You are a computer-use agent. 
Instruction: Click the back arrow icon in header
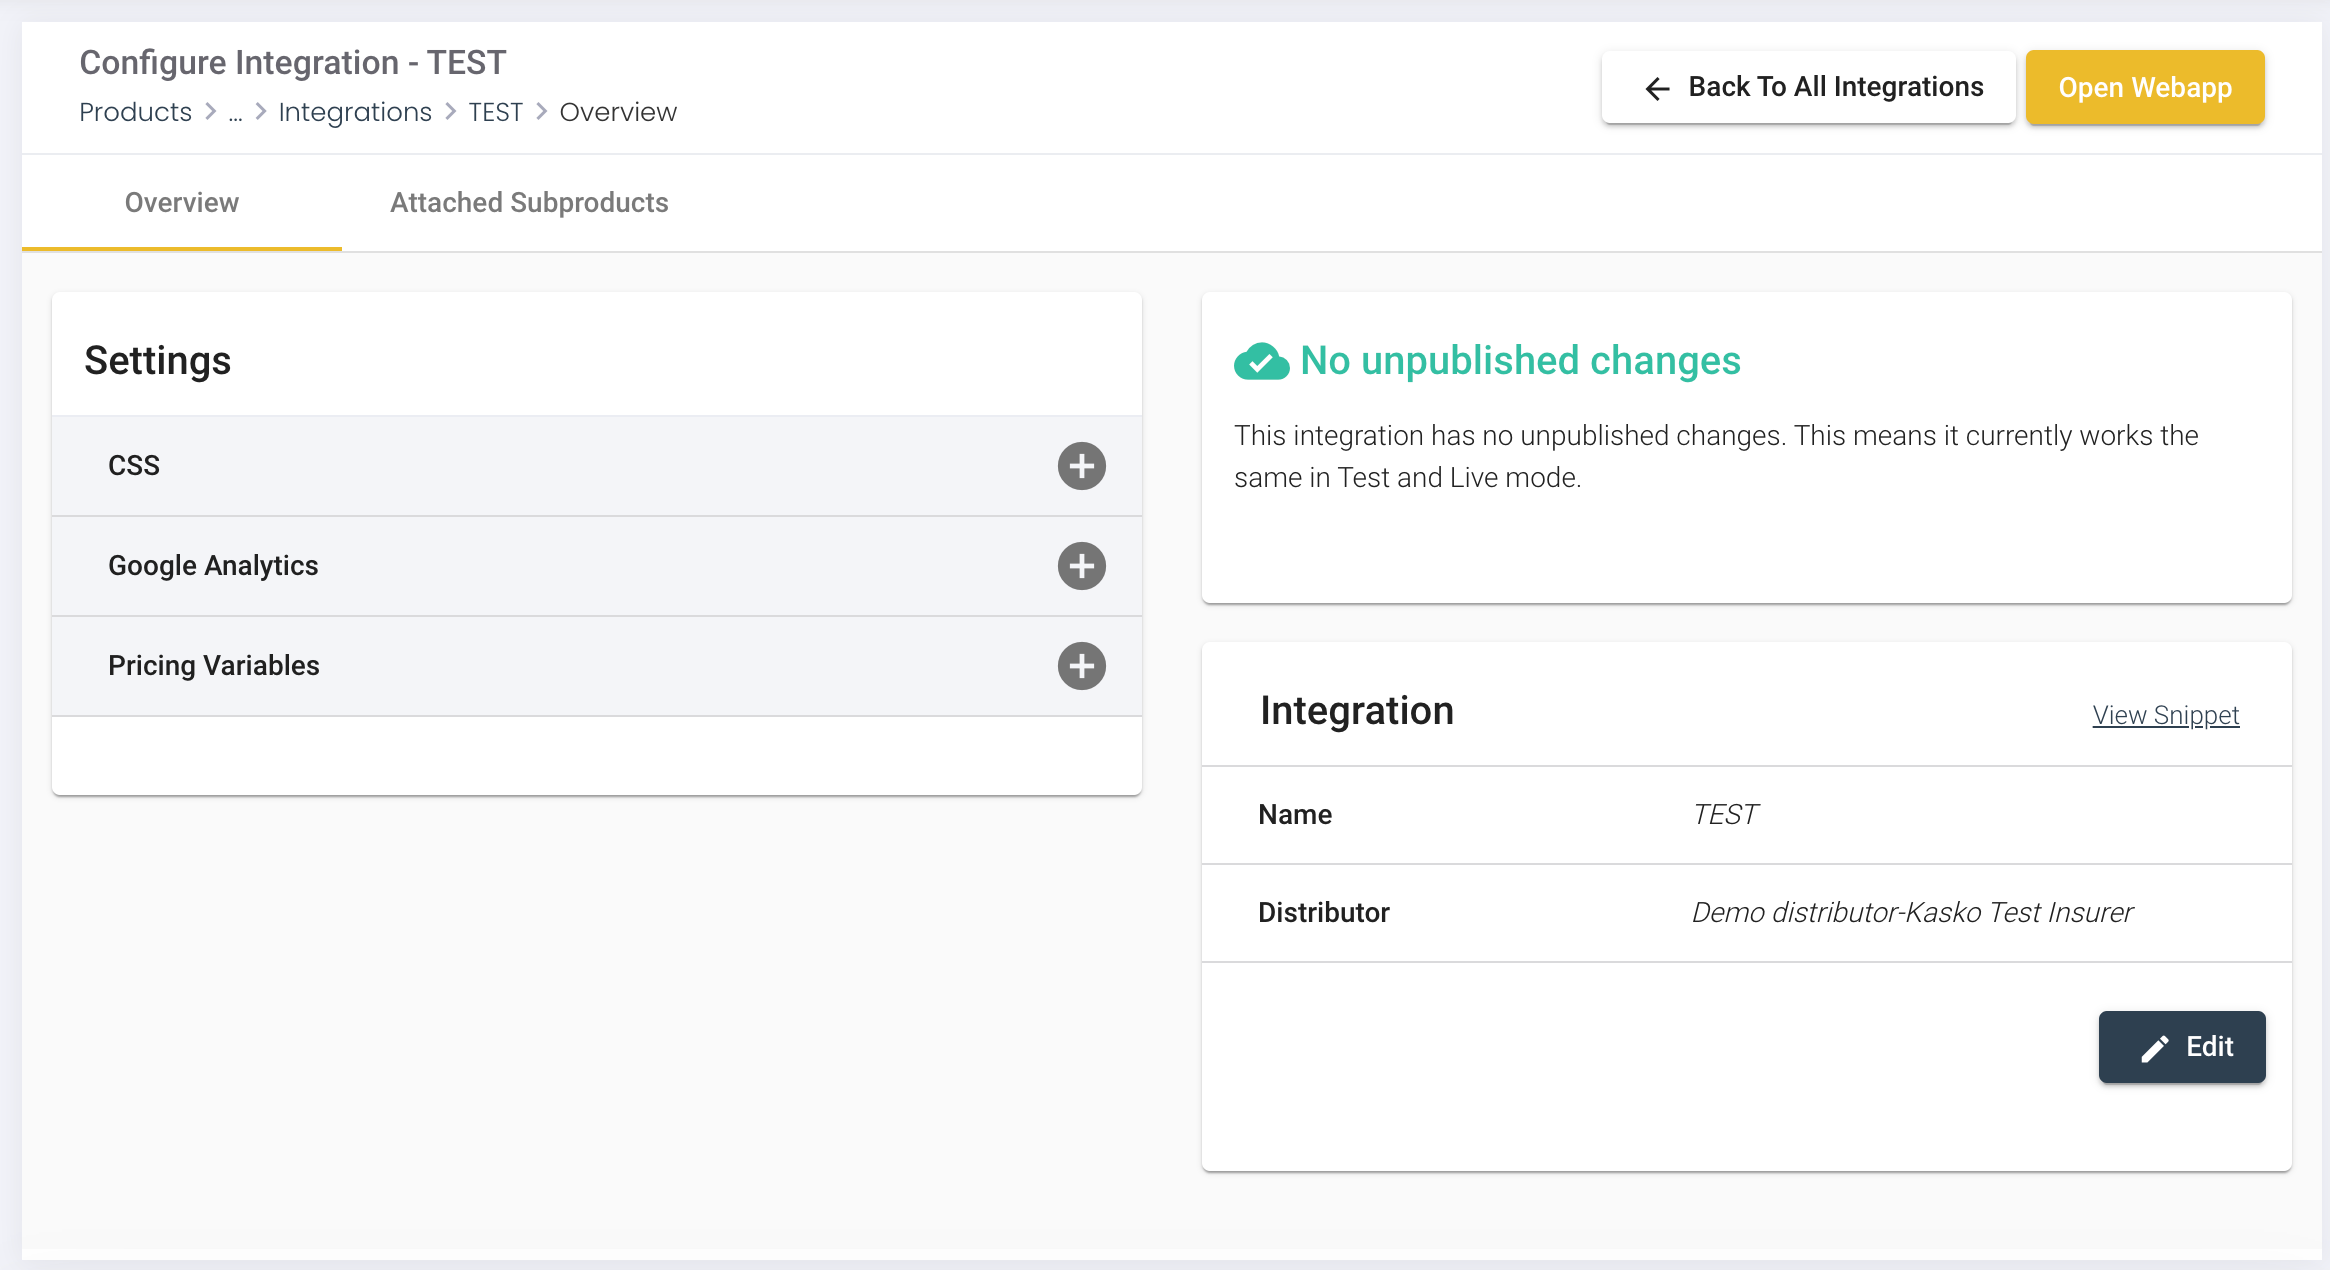(x=1657, y=89)
